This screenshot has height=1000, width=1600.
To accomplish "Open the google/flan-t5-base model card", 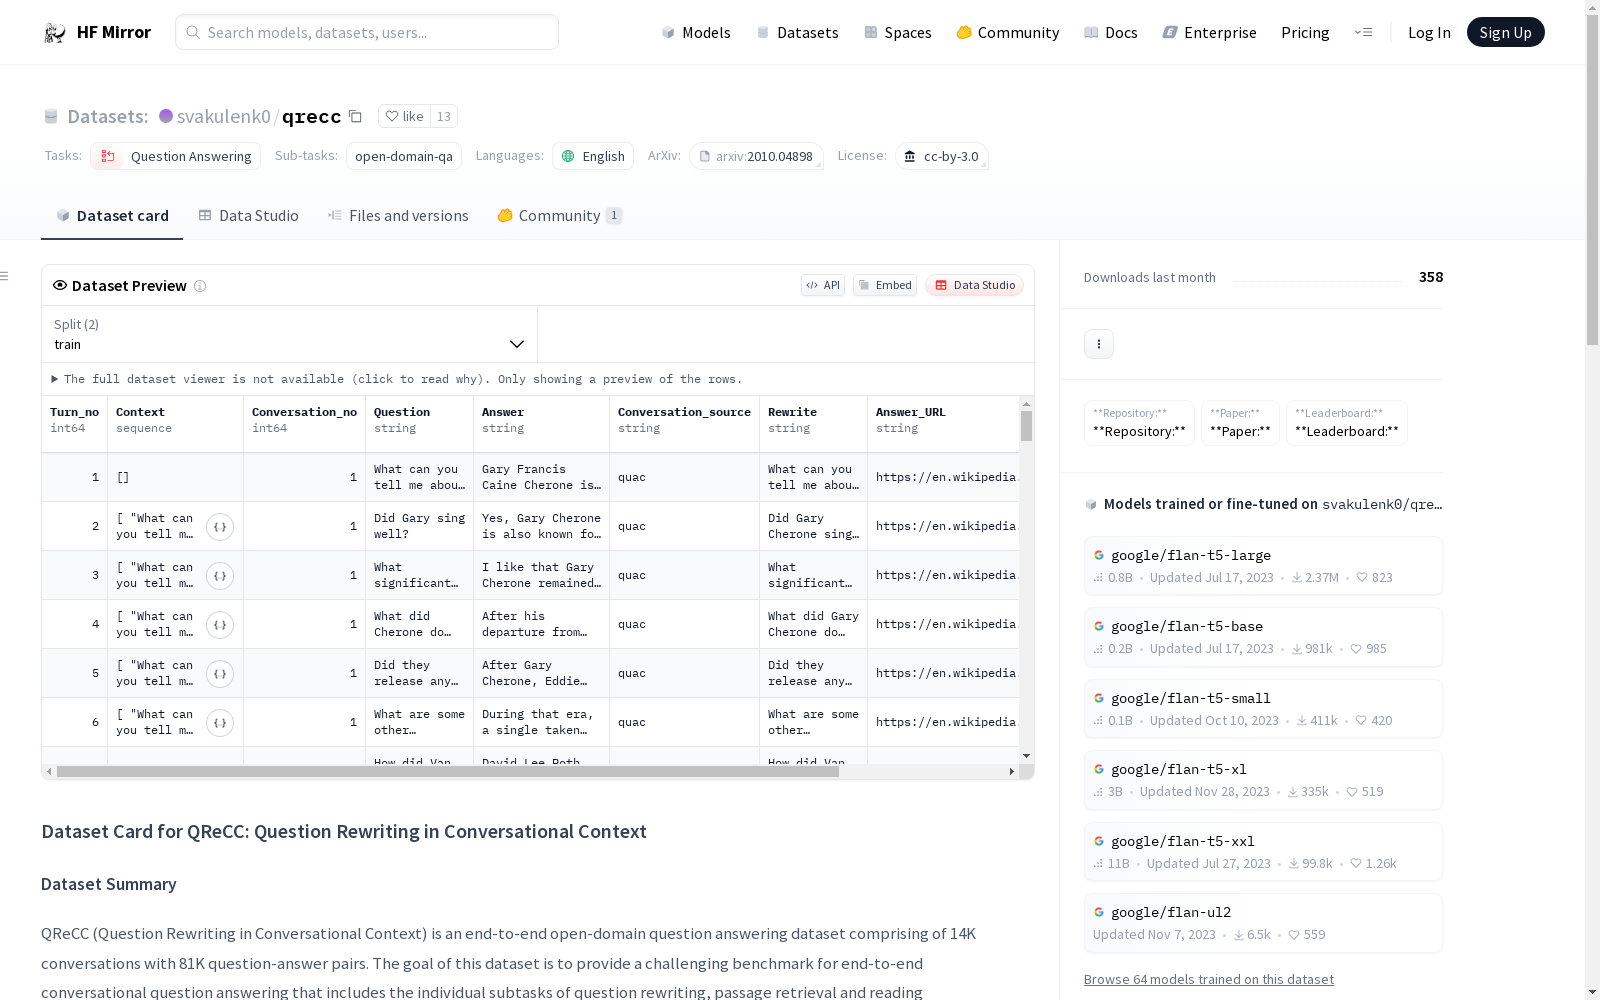I will [1263, 637].
